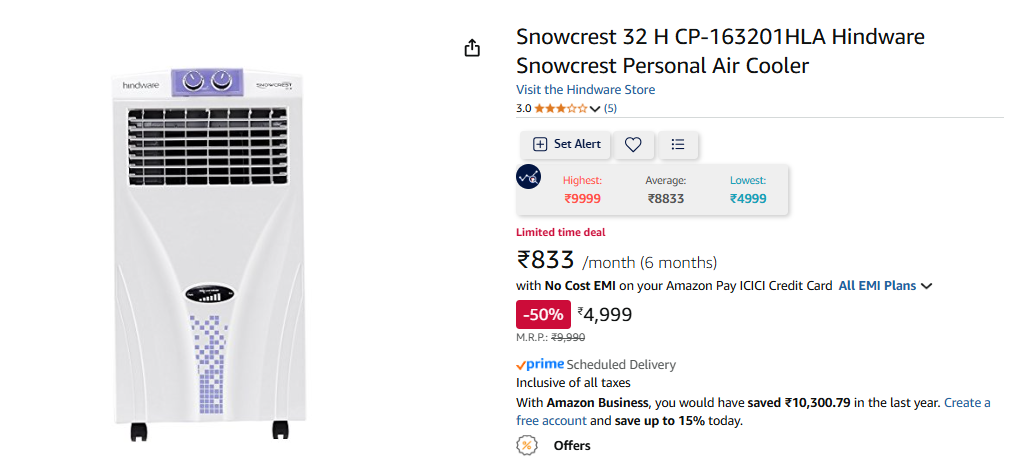This screenshot has height=463, width=1020.
Task: Expand All EMI Plans dropdown
Action: tap(885, 285)
